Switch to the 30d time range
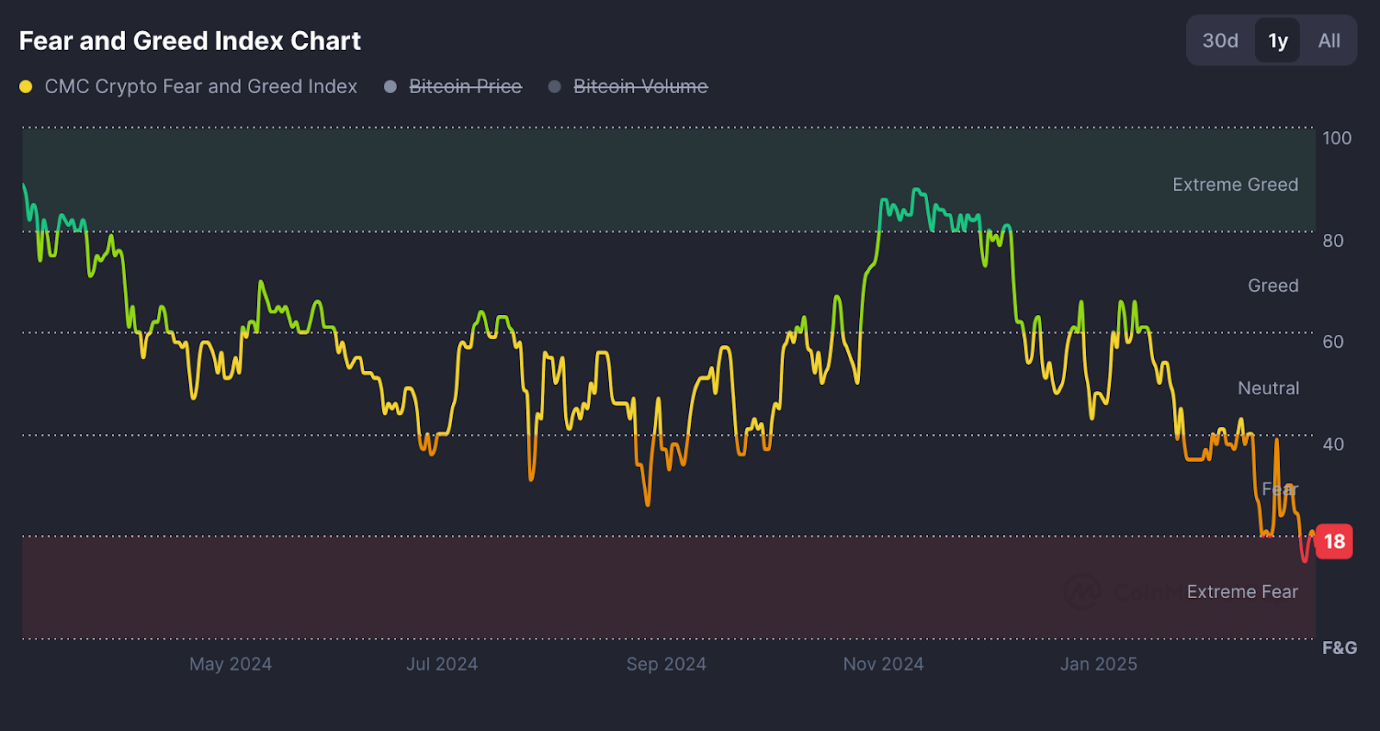Screen dimensions: 1380x731 tap(1220, 41)
